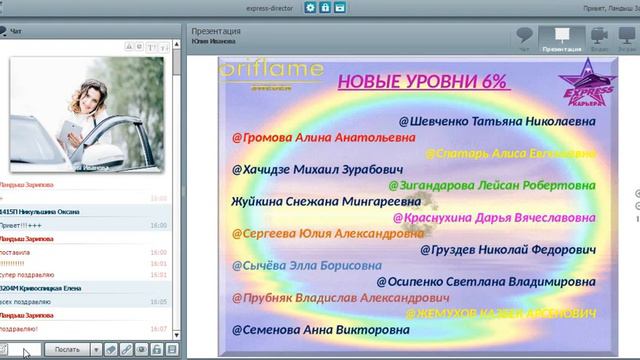Click the eye icon in chat toolbar
This screenshot has height=360, width=640.
(x=142, y=349)
